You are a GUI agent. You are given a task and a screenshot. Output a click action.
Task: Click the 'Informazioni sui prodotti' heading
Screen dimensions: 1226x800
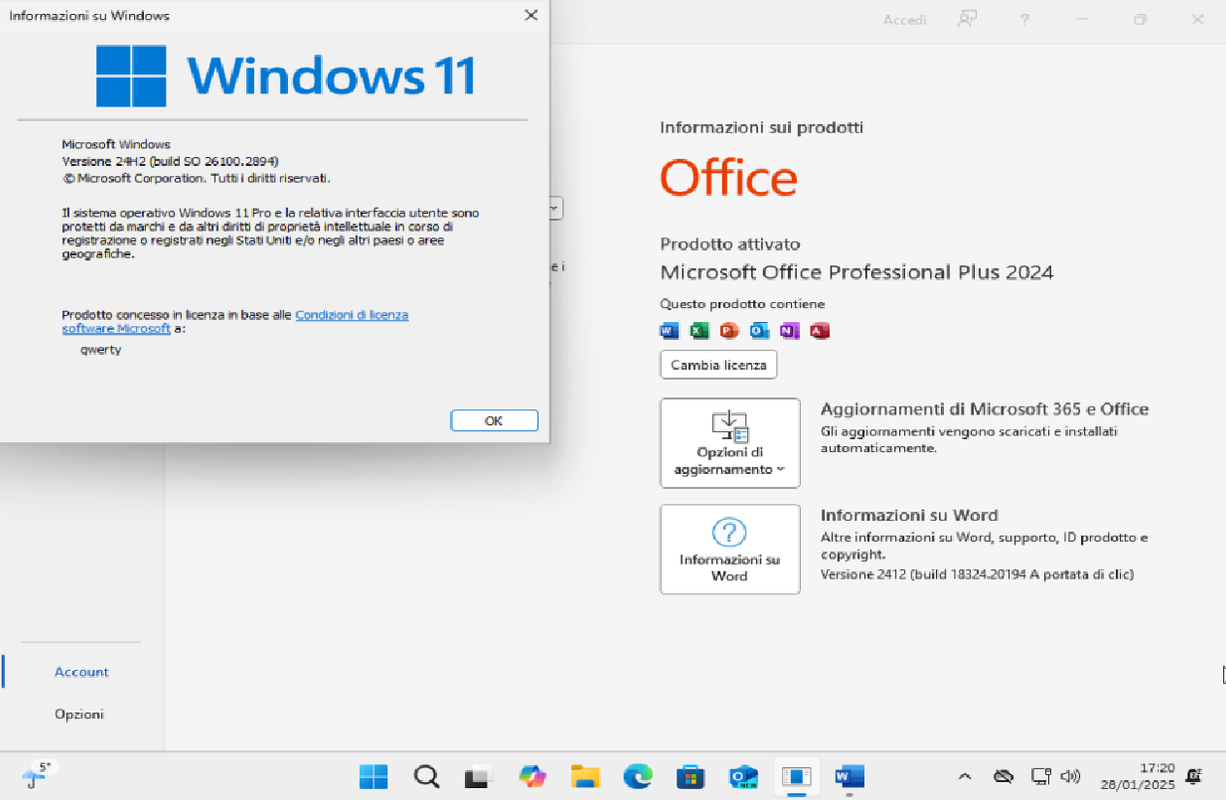tap(762, 128)
